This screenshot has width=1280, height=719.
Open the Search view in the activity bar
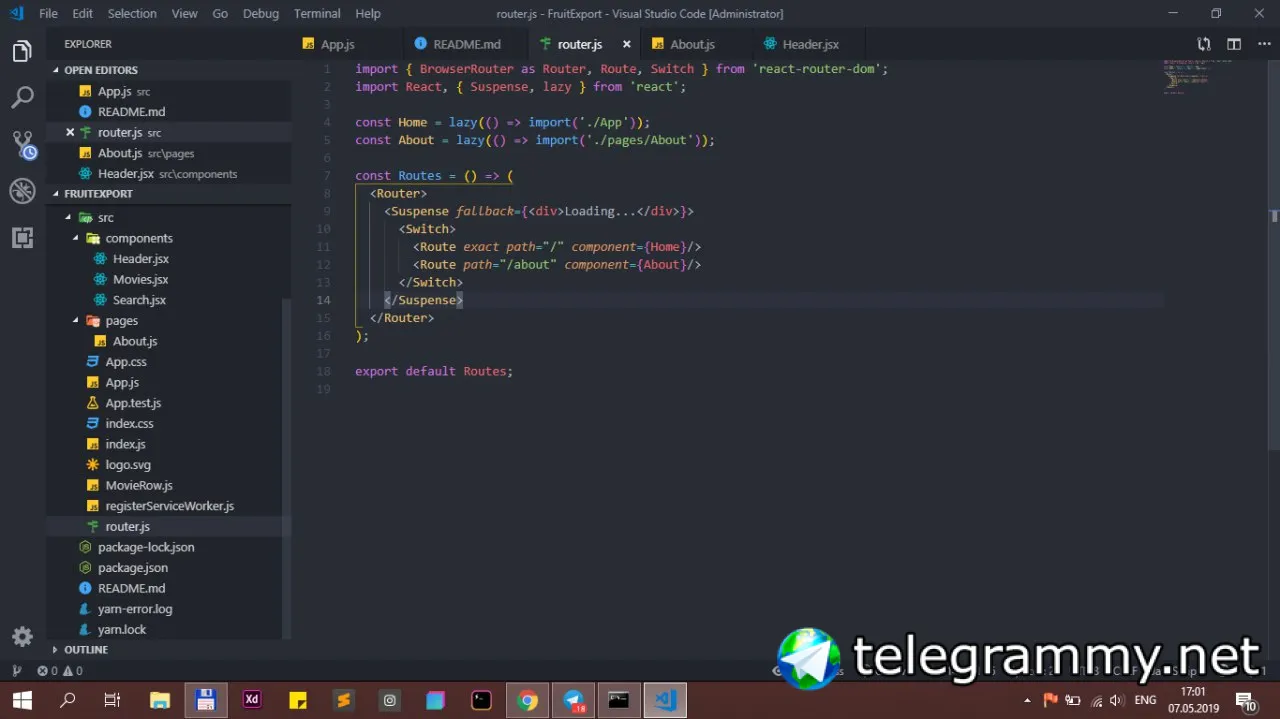22,97
